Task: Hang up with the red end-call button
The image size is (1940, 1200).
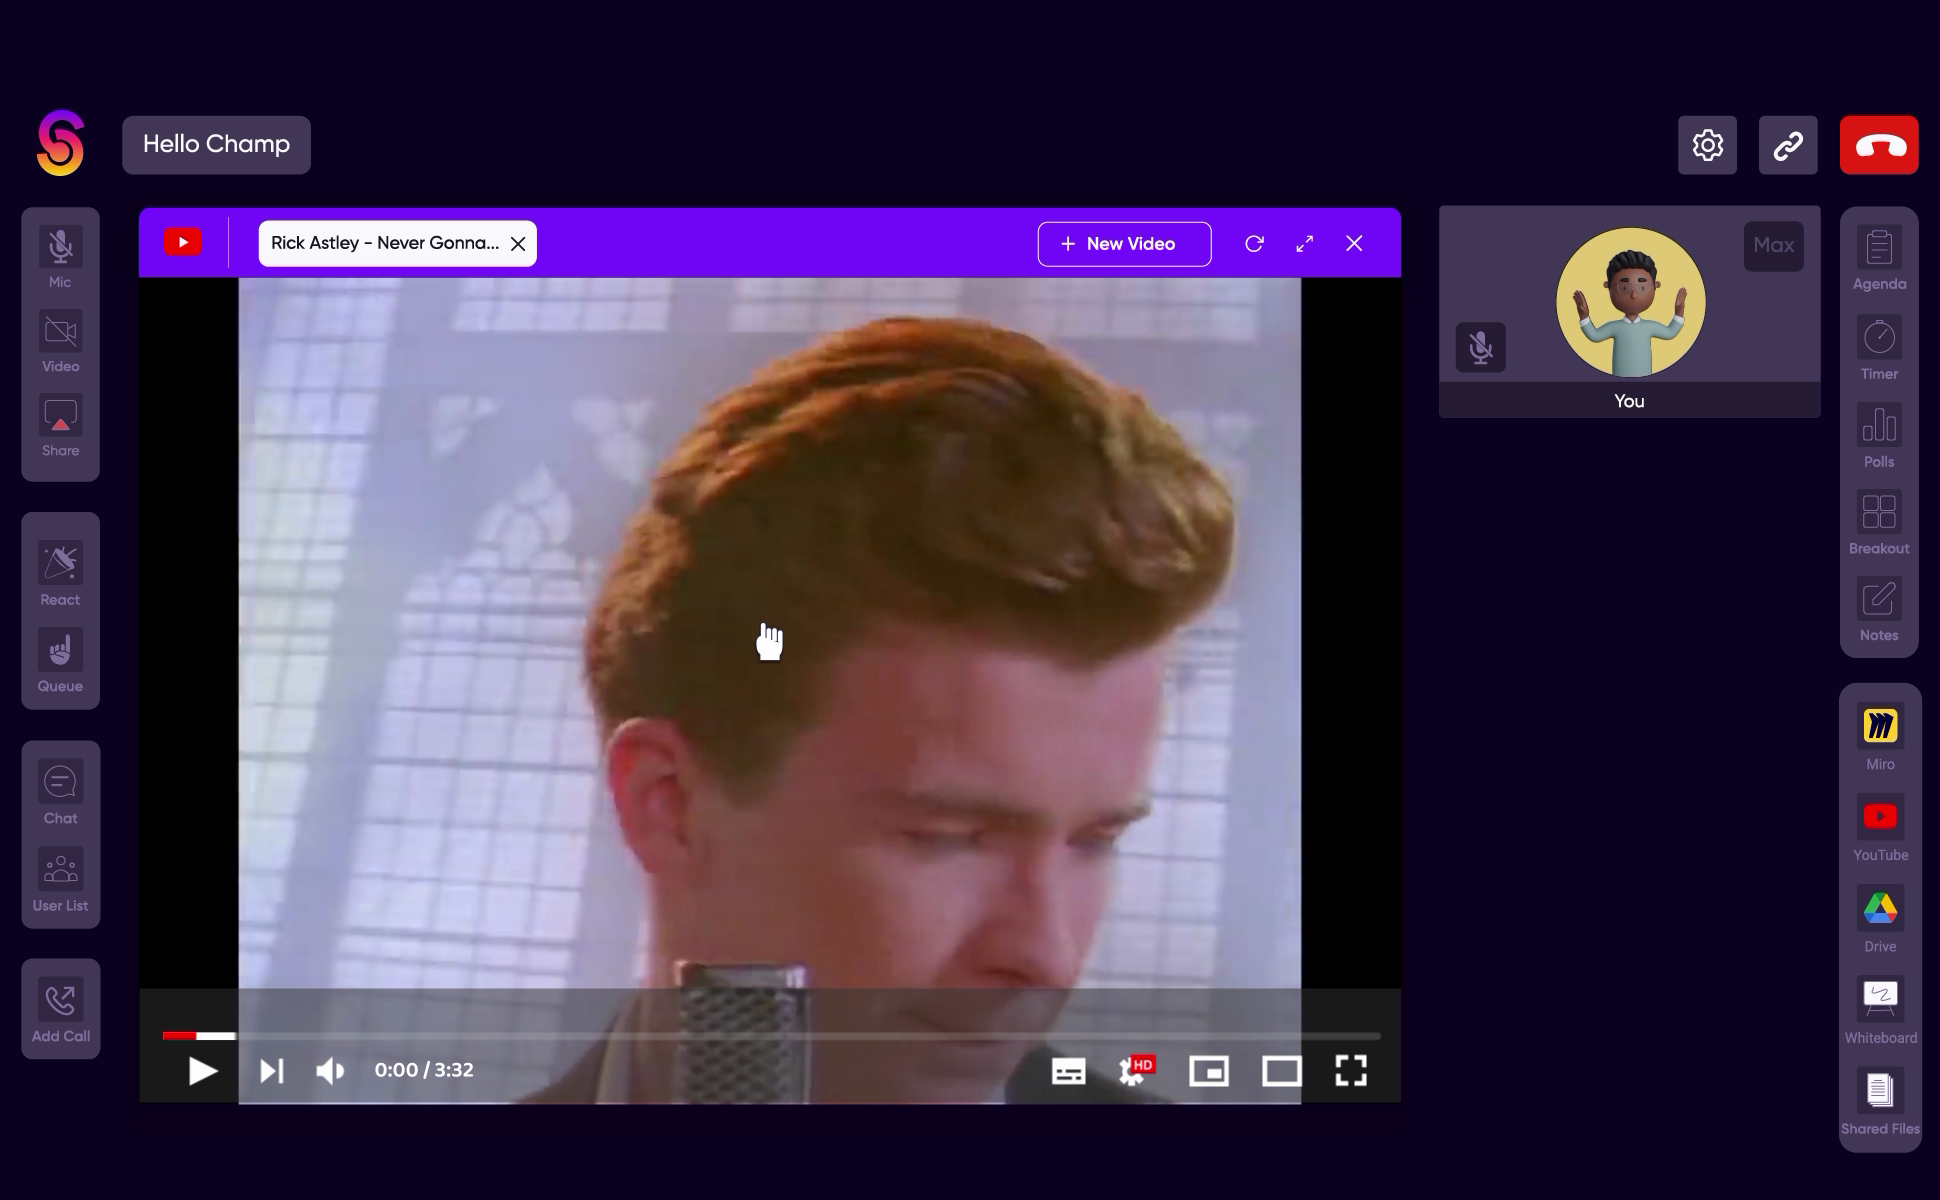Action: coord(1879,145)
